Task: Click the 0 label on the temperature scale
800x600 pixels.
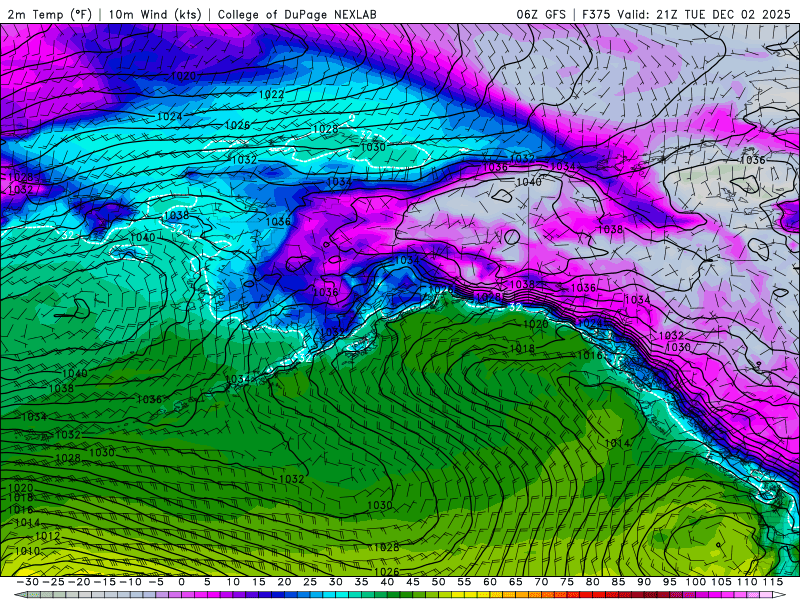Action: click(x=182, y=582)
